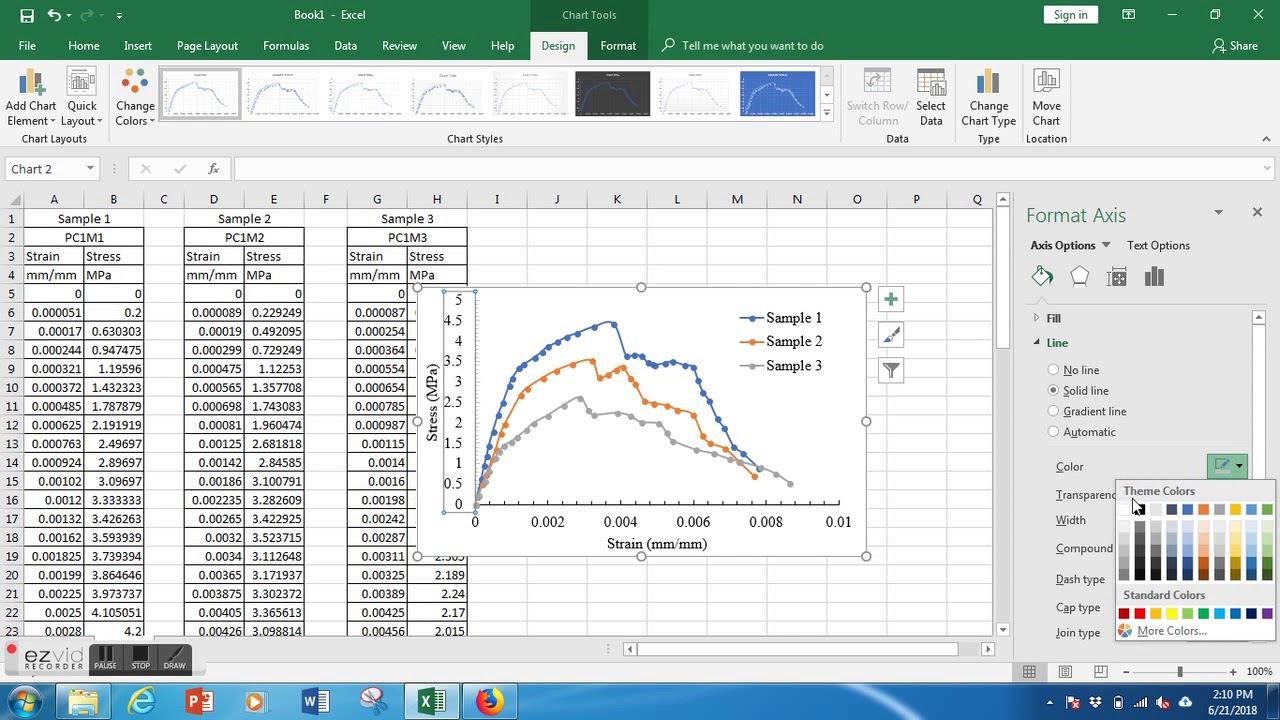The image size is (1280, 720).
Task: Click Move Chart button
Action: point(1046,99)
